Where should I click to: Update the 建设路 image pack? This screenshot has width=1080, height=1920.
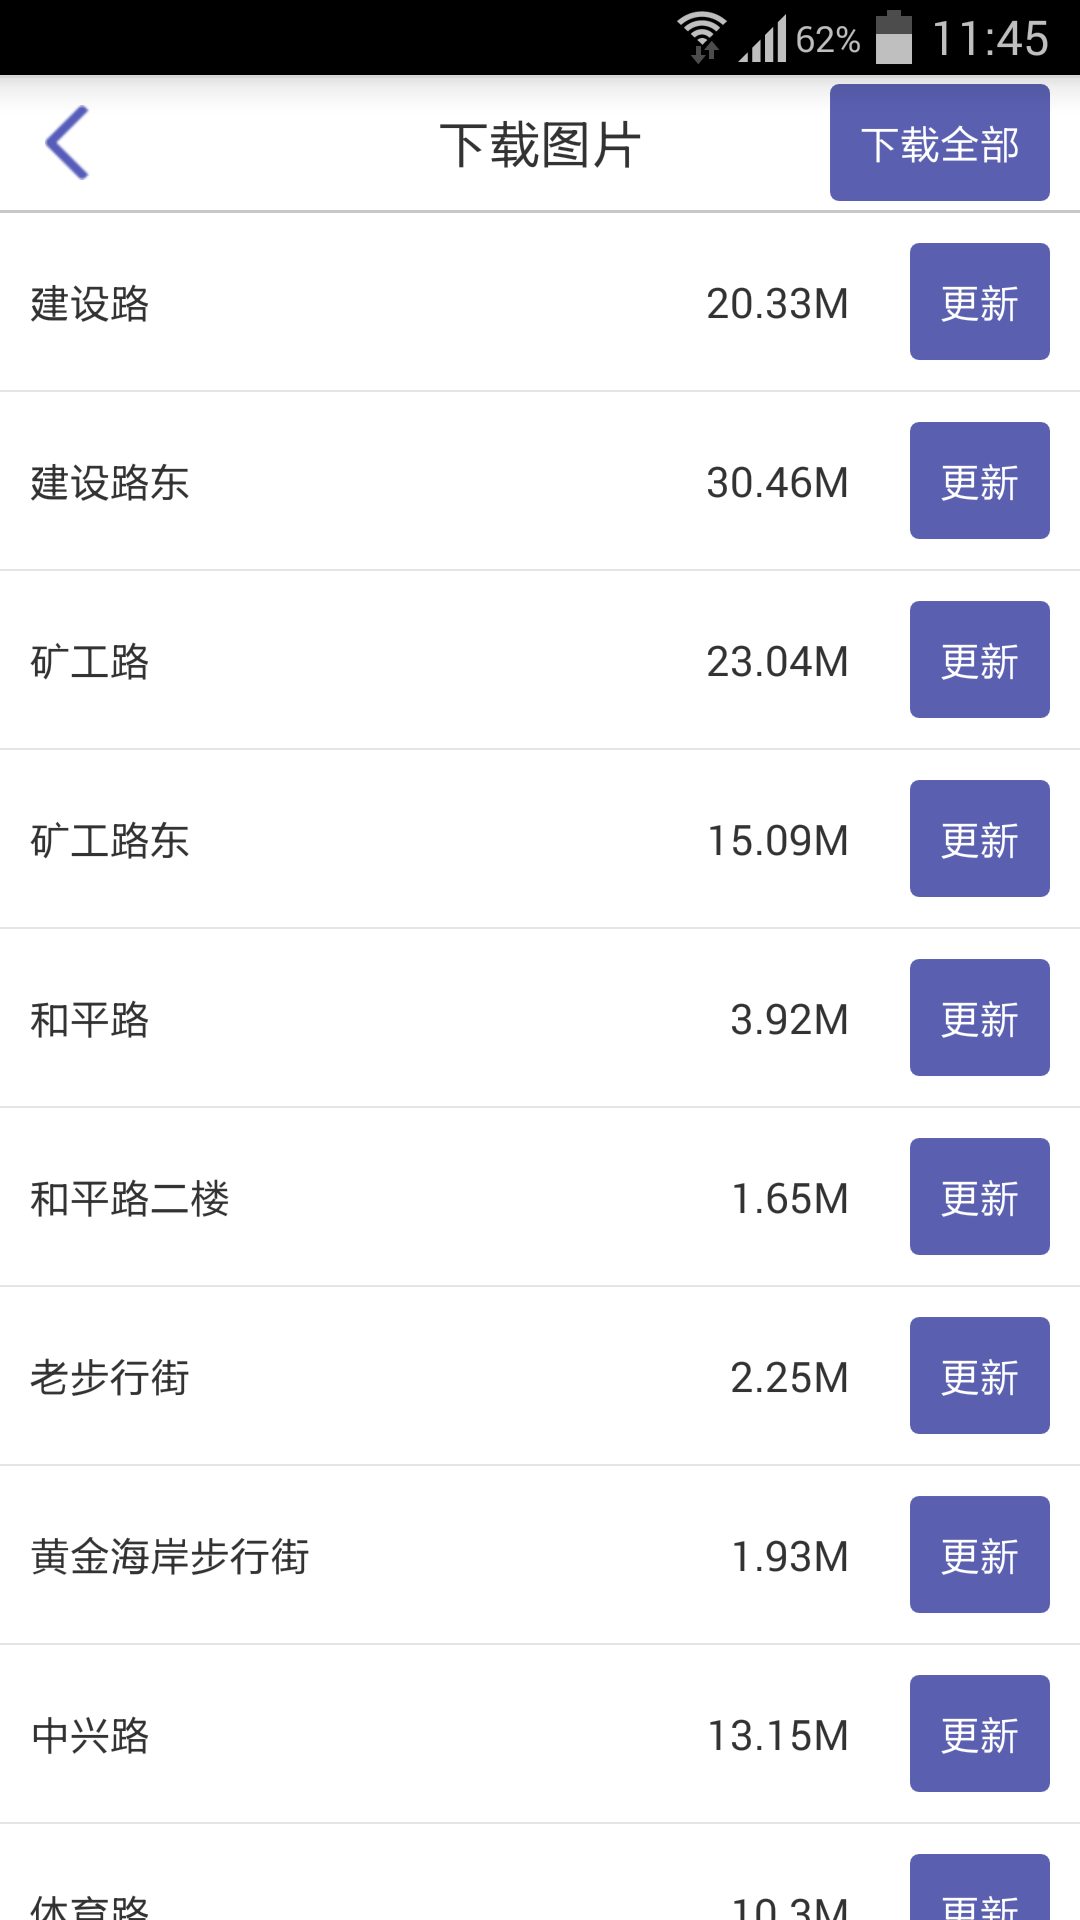pos(979,301)
